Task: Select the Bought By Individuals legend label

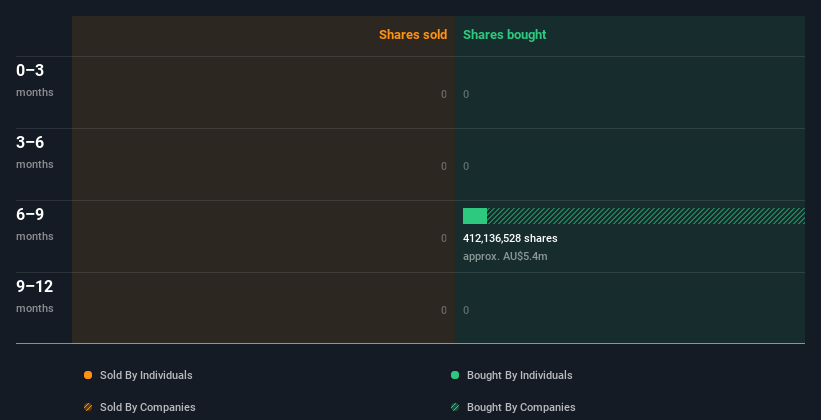Action: (519, 375)
